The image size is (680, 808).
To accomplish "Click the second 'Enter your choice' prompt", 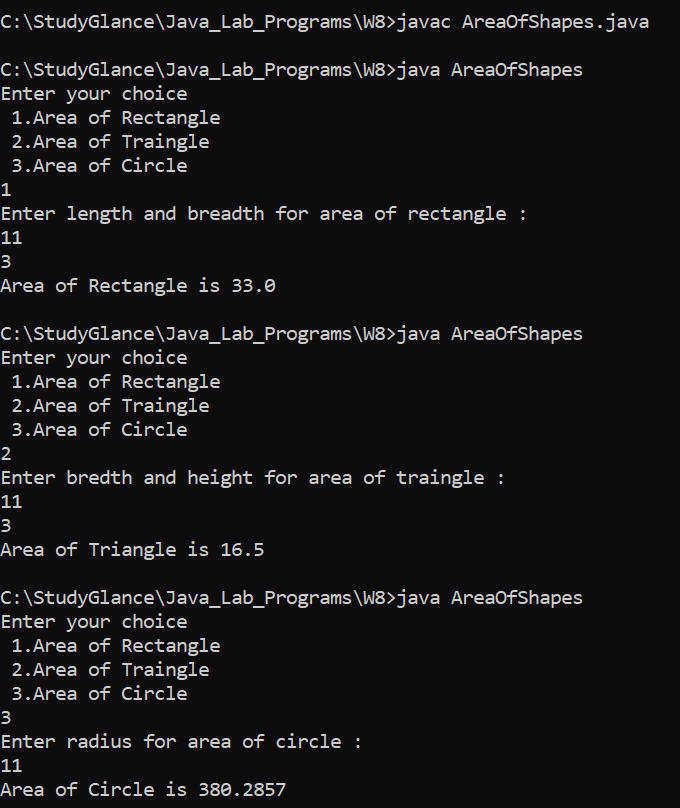I will pyautogui.click(x=94, y=358).
